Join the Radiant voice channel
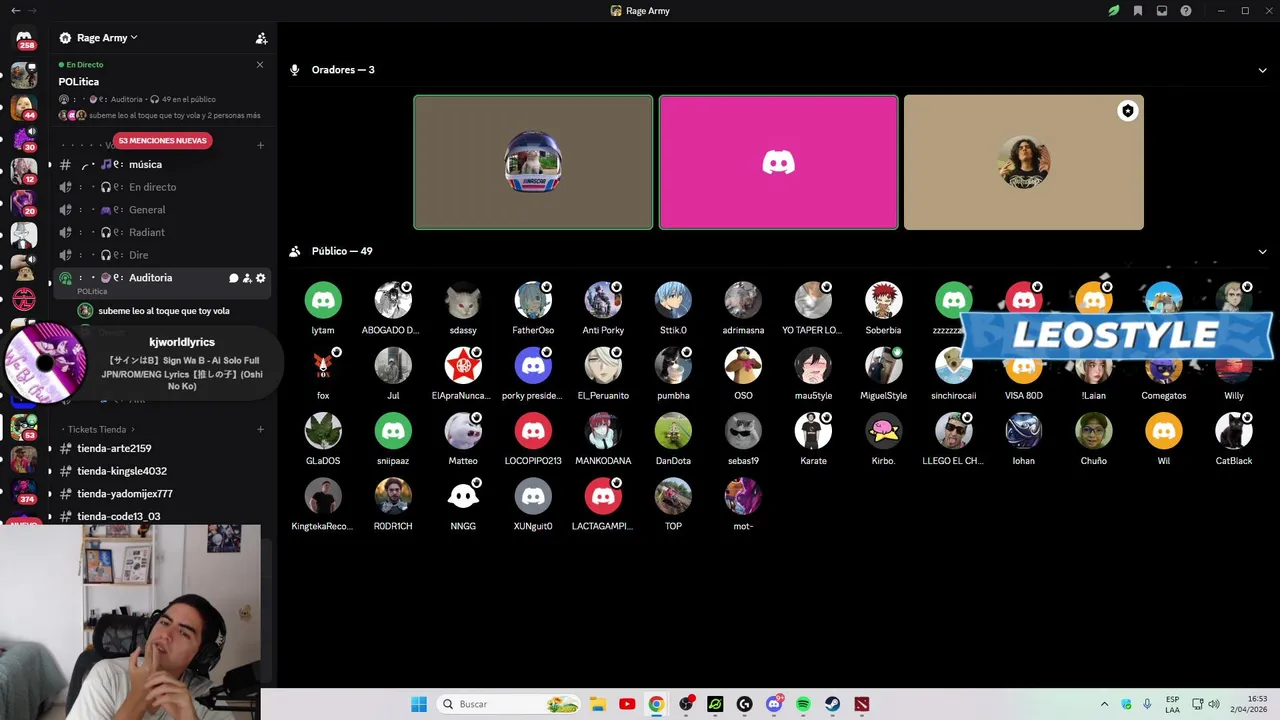 [x=160, y=232]
